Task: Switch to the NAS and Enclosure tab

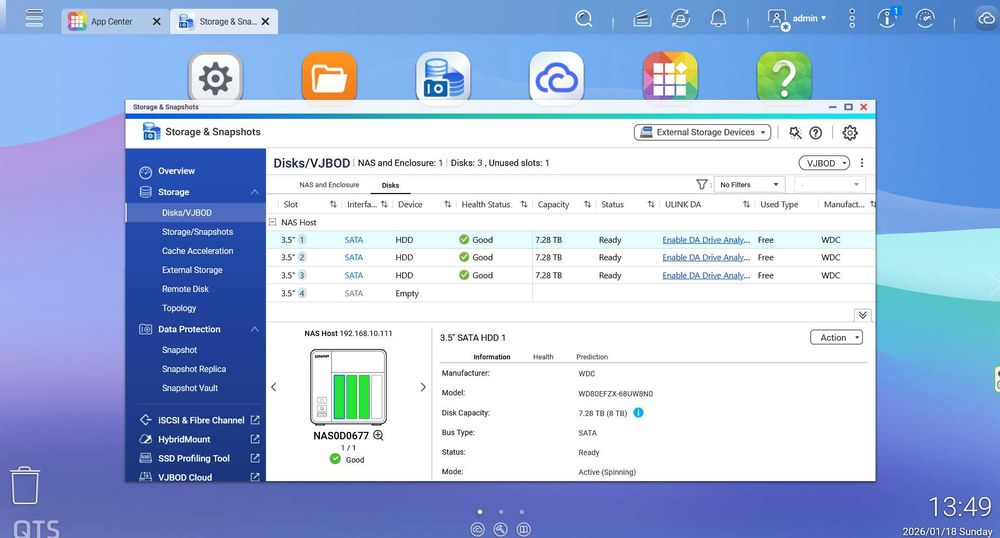Action: (329, 185)
